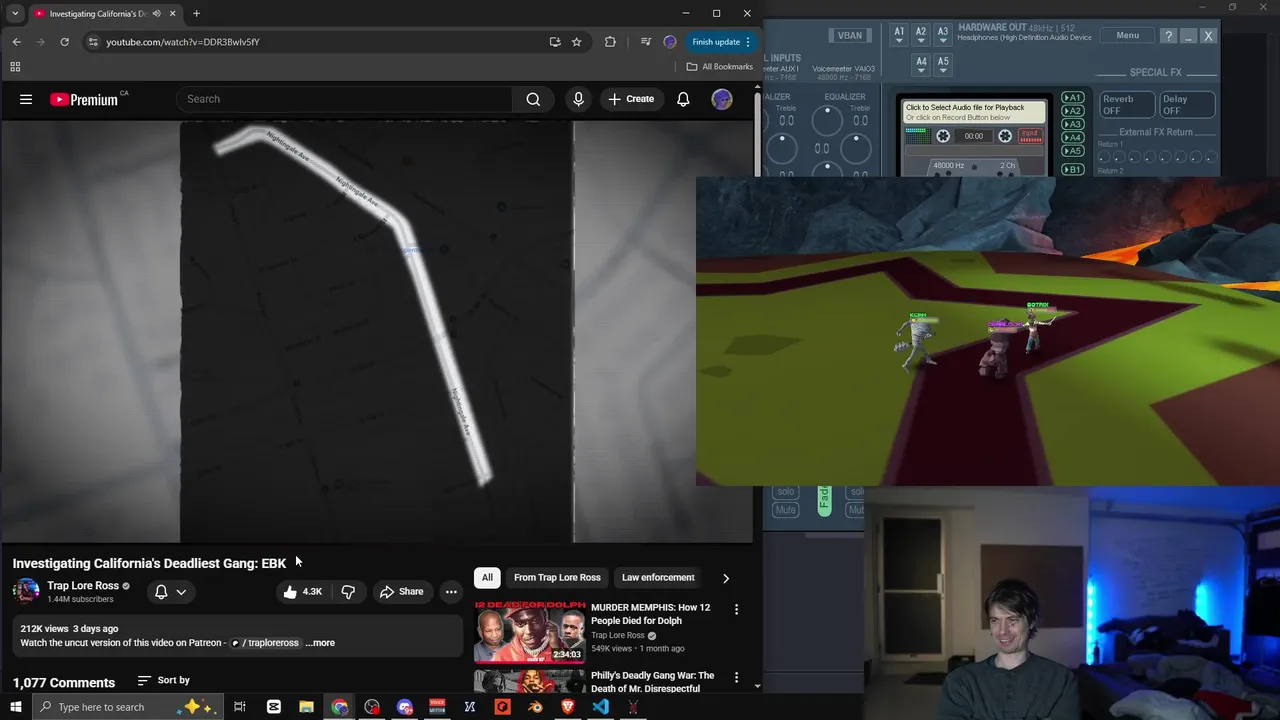The width and height of the screenshot is (1280, 720).
Task: Click Finish update button in Chrome
Action: (722, 42)
